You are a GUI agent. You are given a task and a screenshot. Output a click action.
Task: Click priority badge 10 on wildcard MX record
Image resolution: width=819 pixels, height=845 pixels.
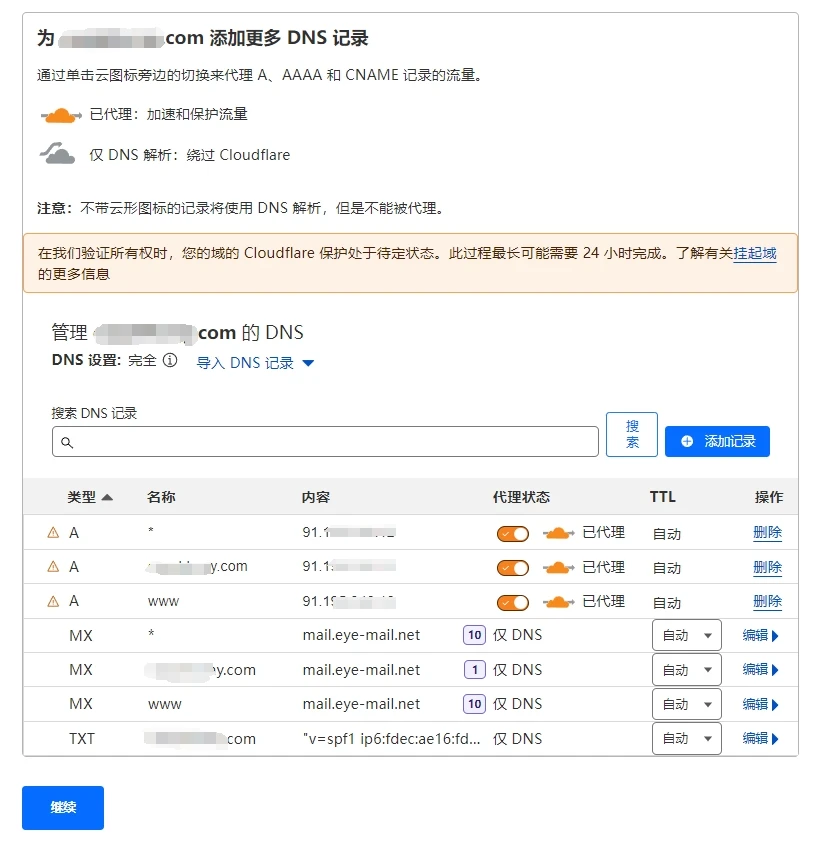pos(474,635)
